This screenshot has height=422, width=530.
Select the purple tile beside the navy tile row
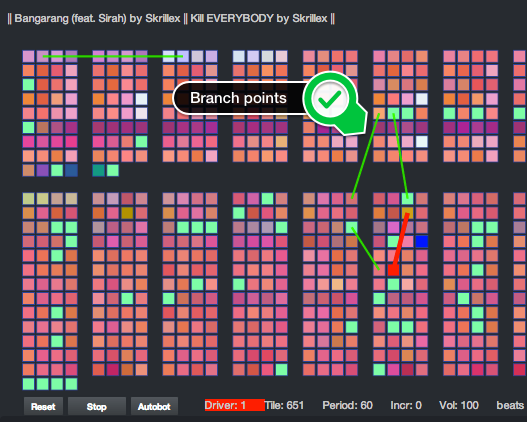click(43, 170)
